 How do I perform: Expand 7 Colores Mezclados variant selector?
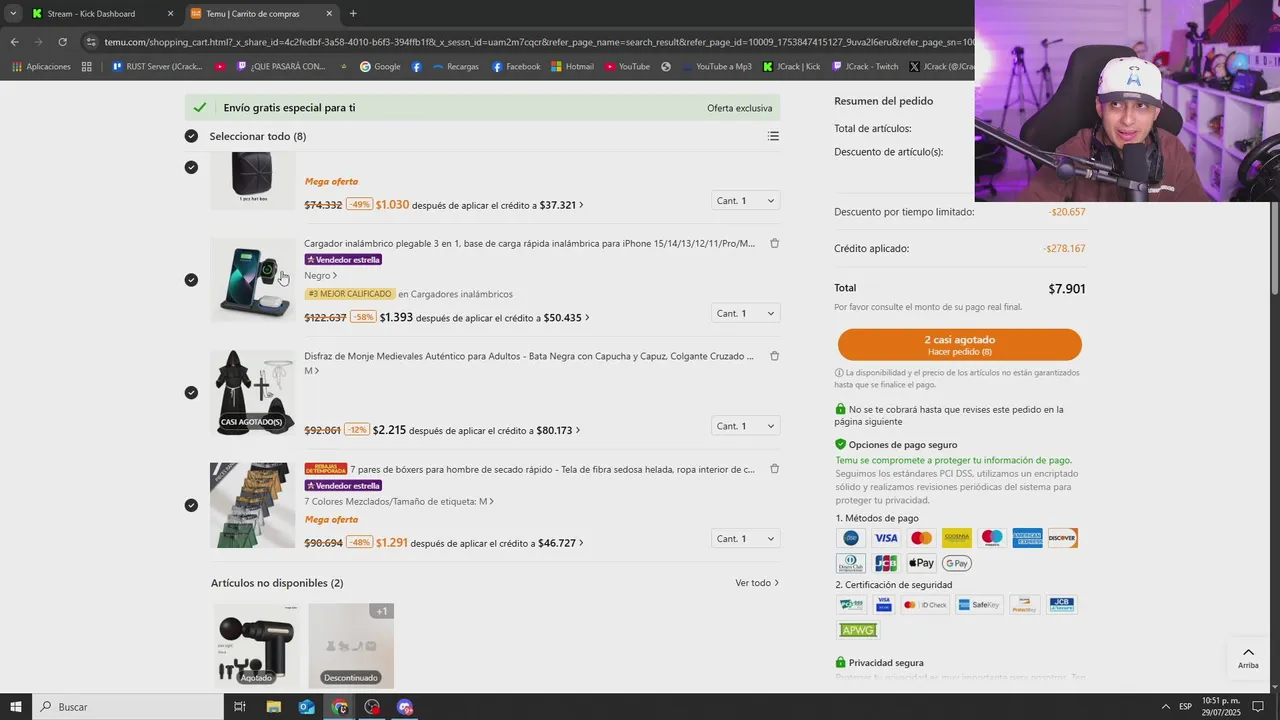click(x=399, y=501)
